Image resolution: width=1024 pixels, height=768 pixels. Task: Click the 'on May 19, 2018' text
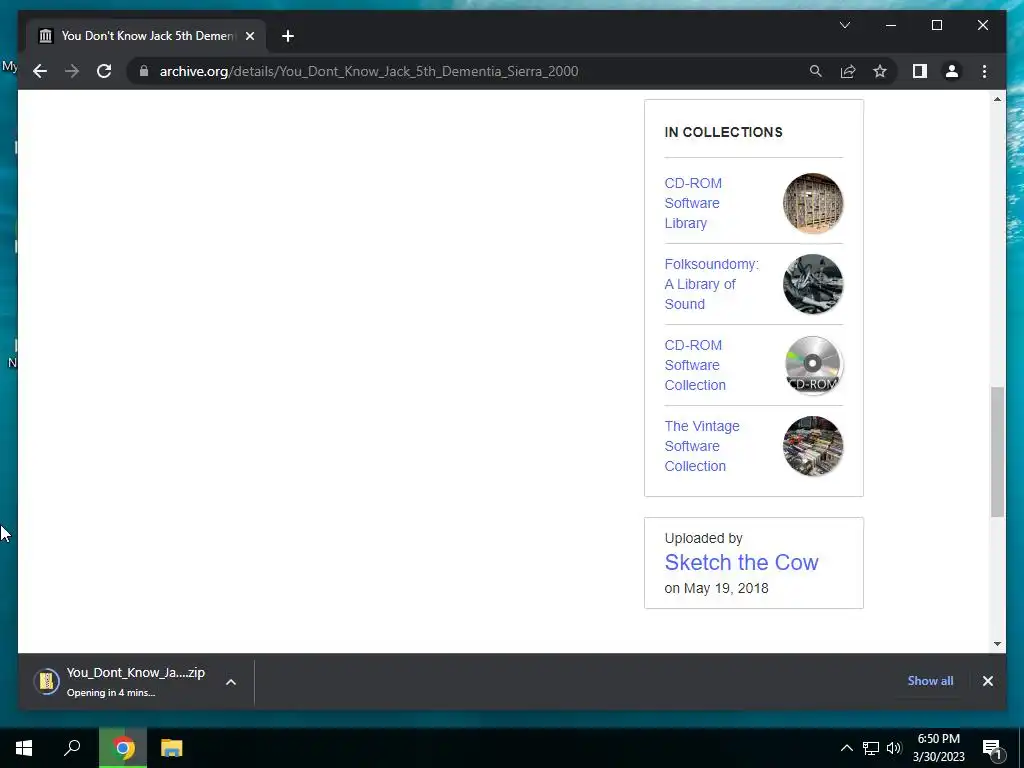tap(716, 588)
